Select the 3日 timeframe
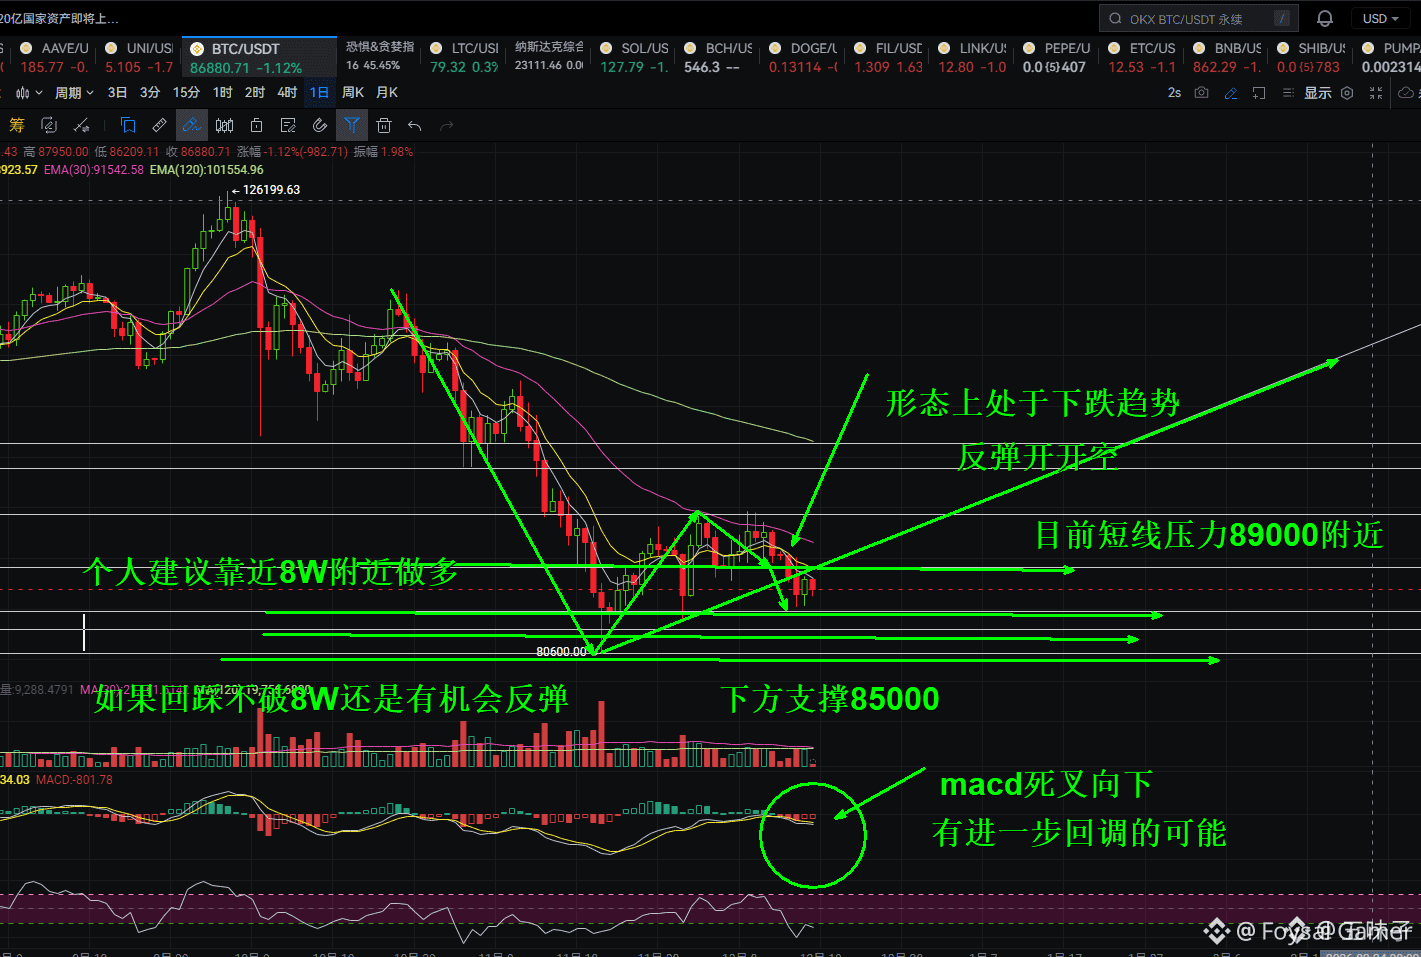The width and height of the screenshot is (1421, 957). [117, 93]
